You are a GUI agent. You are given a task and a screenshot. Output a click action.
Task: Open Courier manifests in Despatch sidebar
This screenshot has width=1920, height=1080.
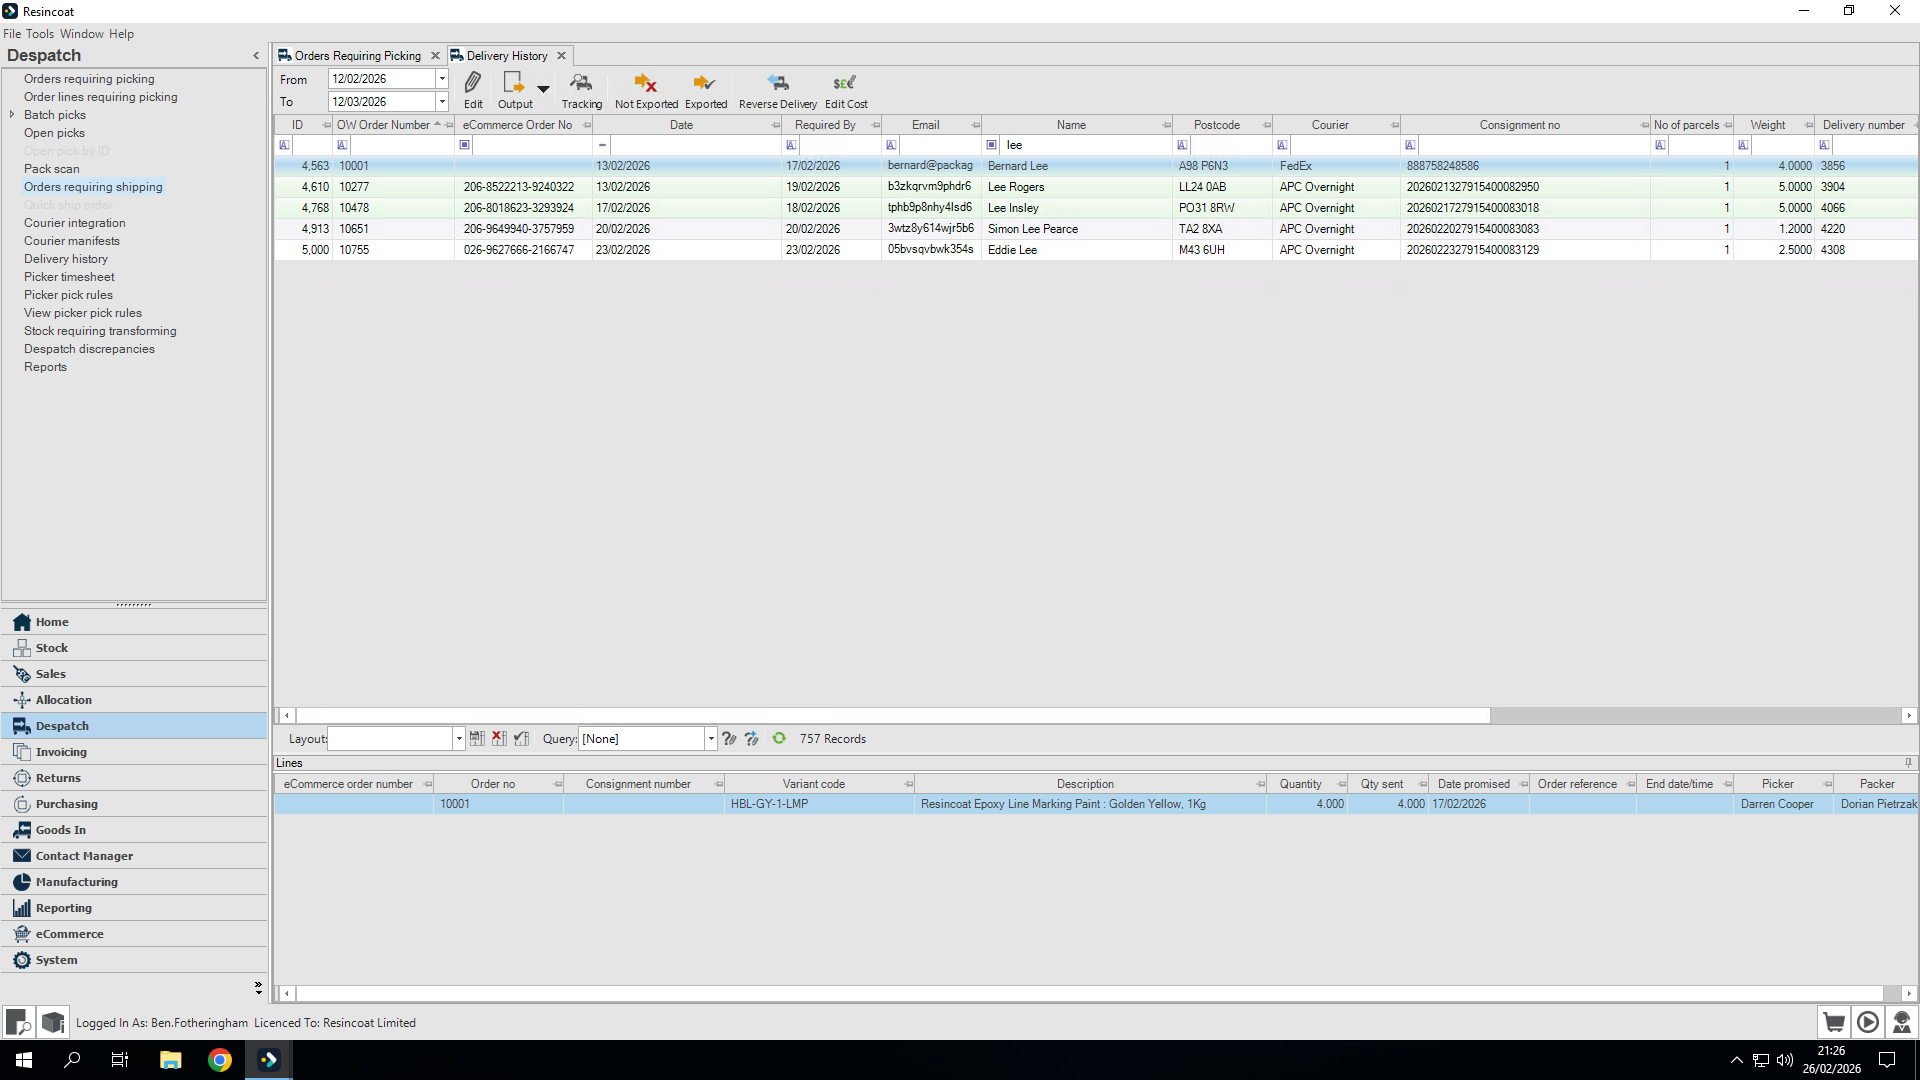click(x=72, y=241)
